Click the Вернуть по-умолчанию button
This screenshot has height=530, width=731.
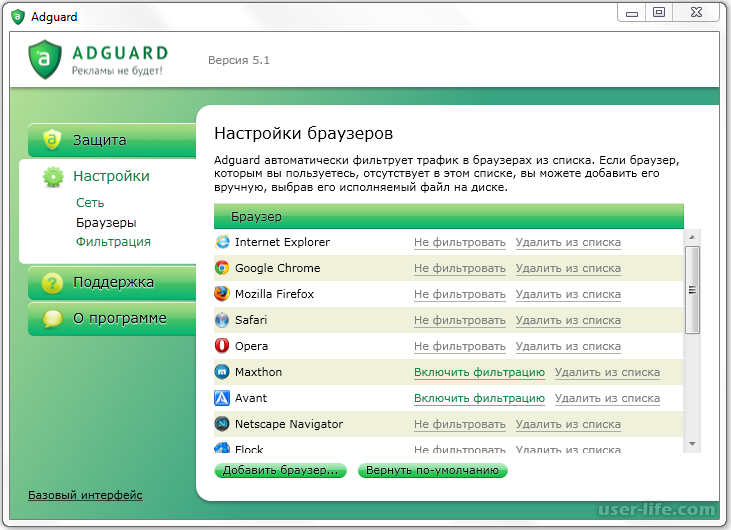(432, 470)
